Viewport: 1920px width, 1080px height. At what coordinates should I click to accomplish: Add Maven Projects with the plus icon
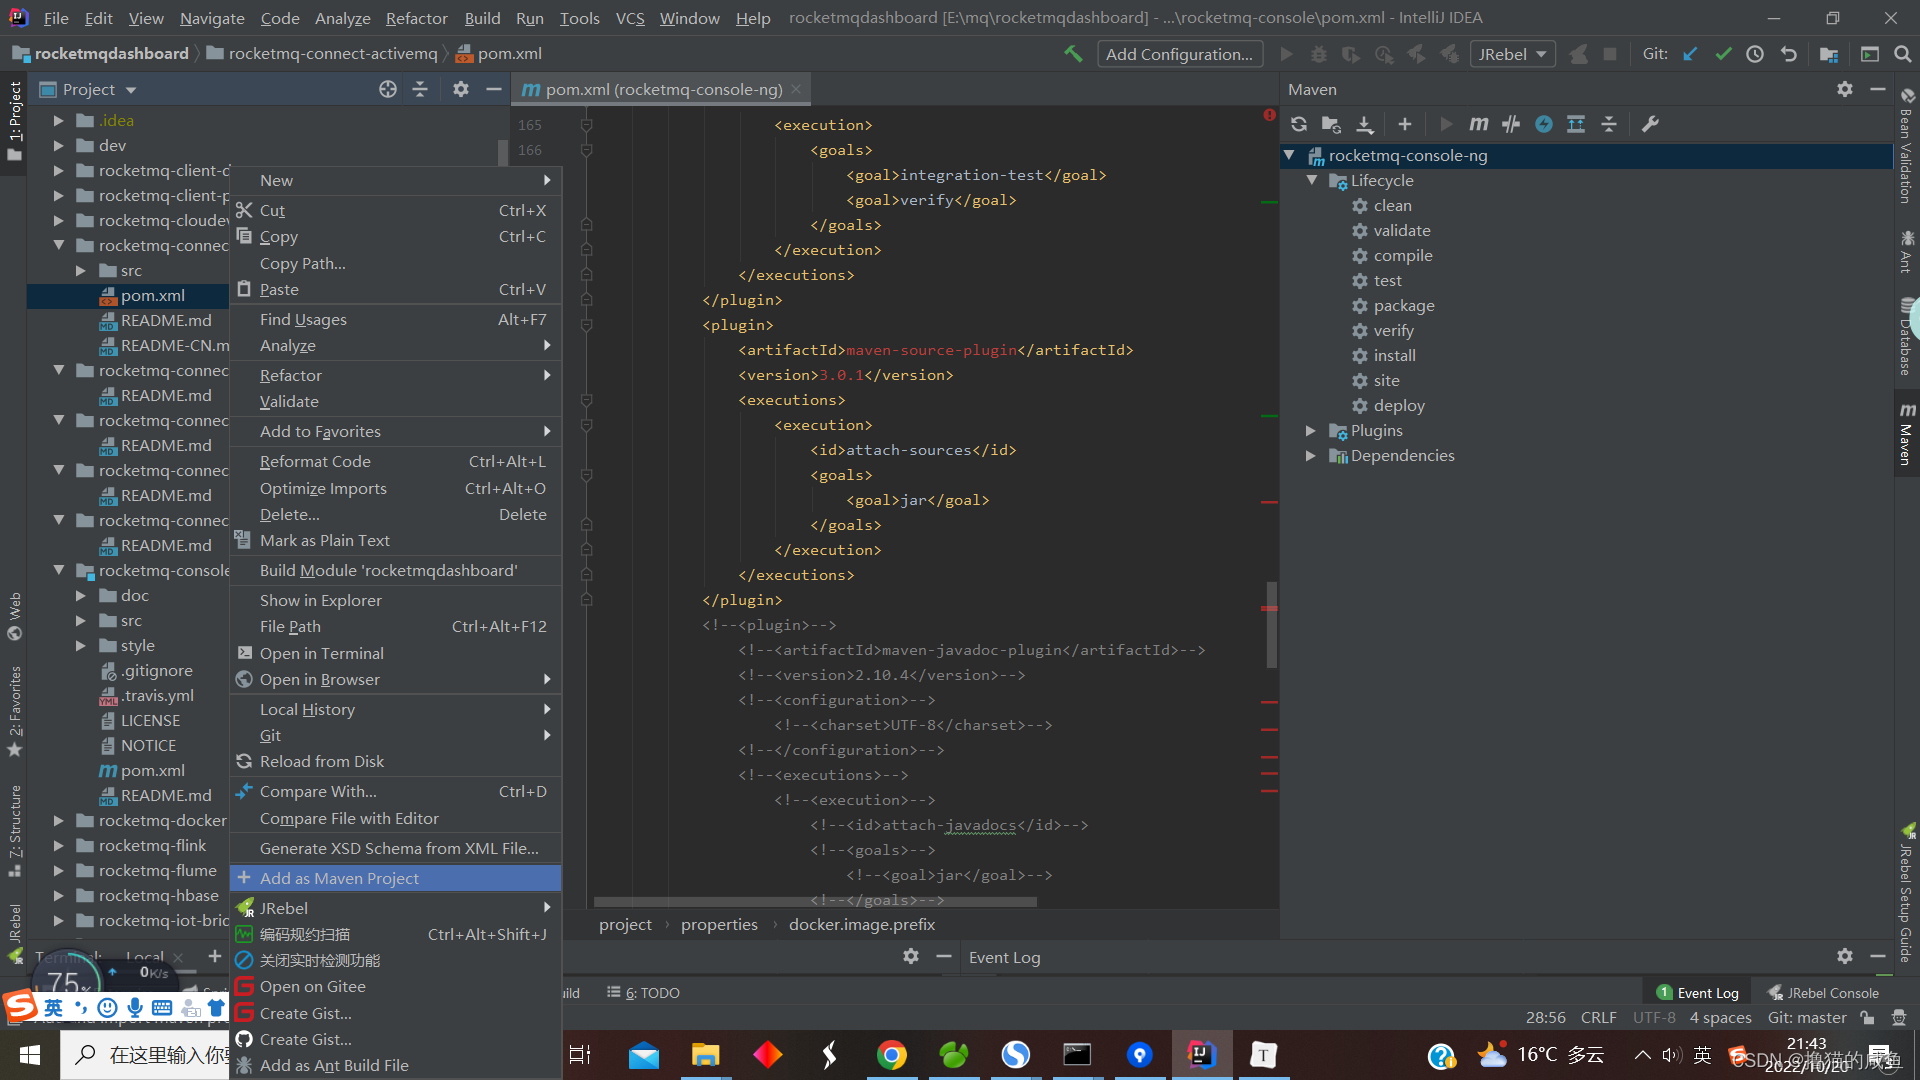point(1405,124)
